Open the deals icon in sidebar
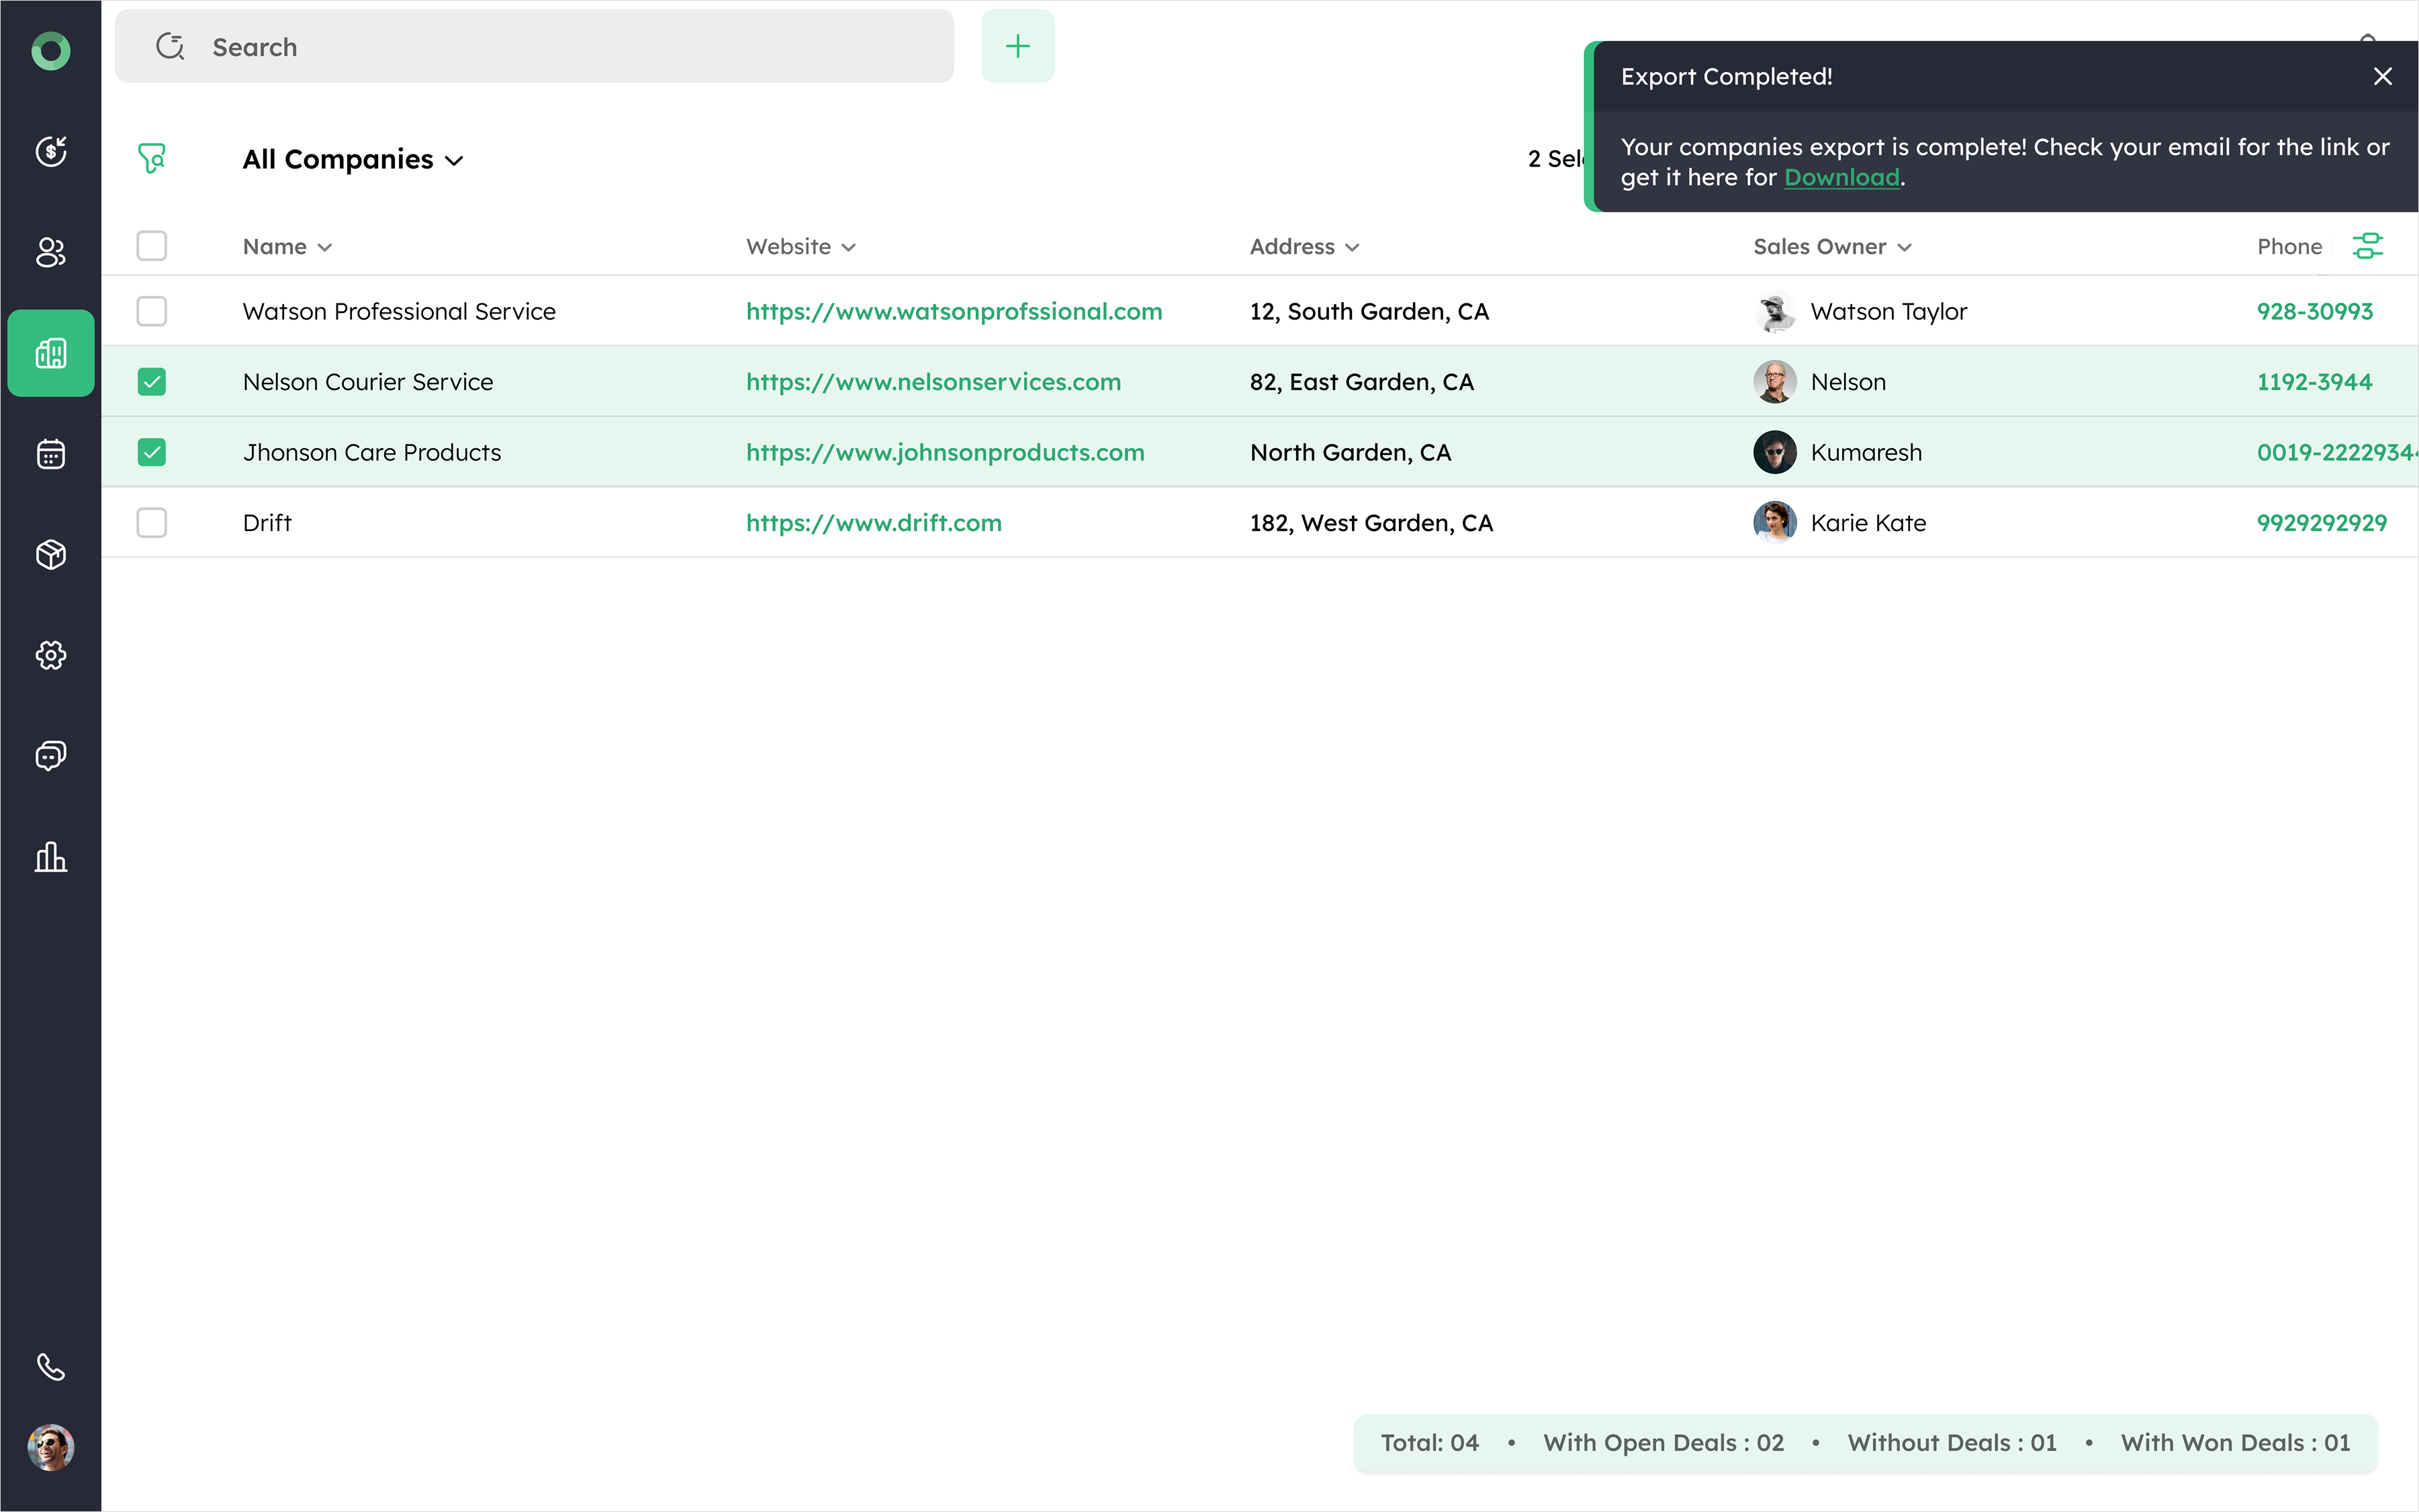The image size is (2419, 1512). point(51,151)
